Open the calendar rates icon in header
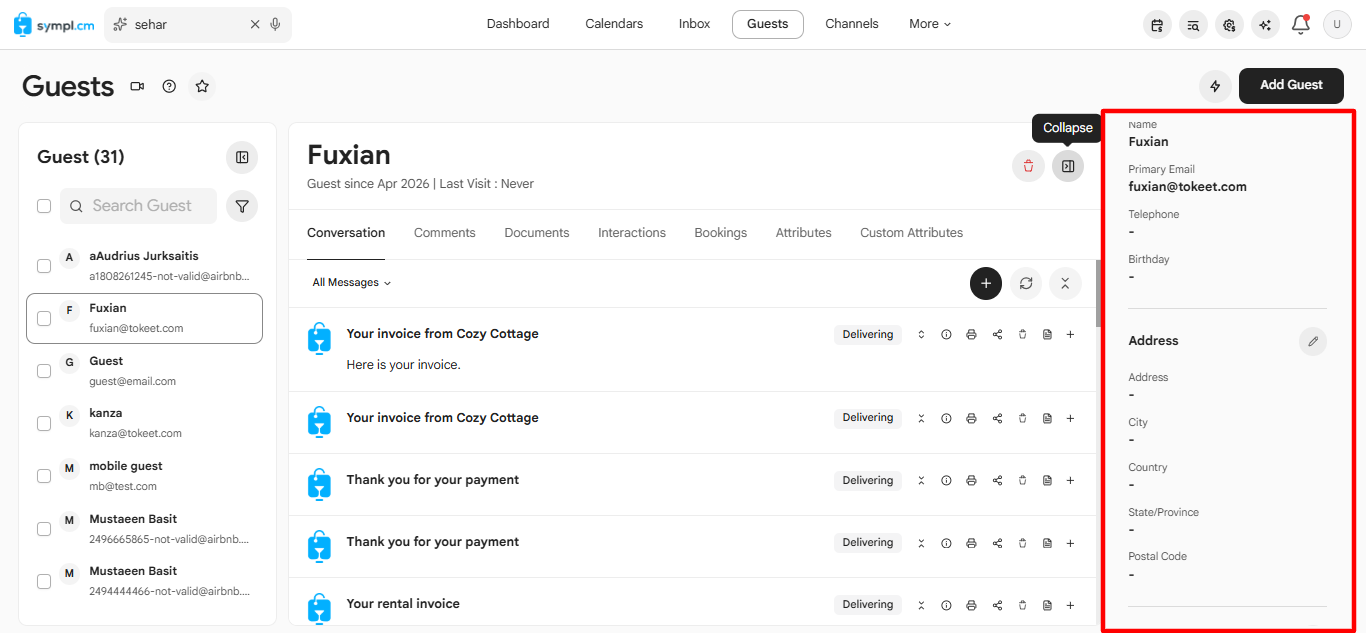1366x633 pixels. [1157, 25]
